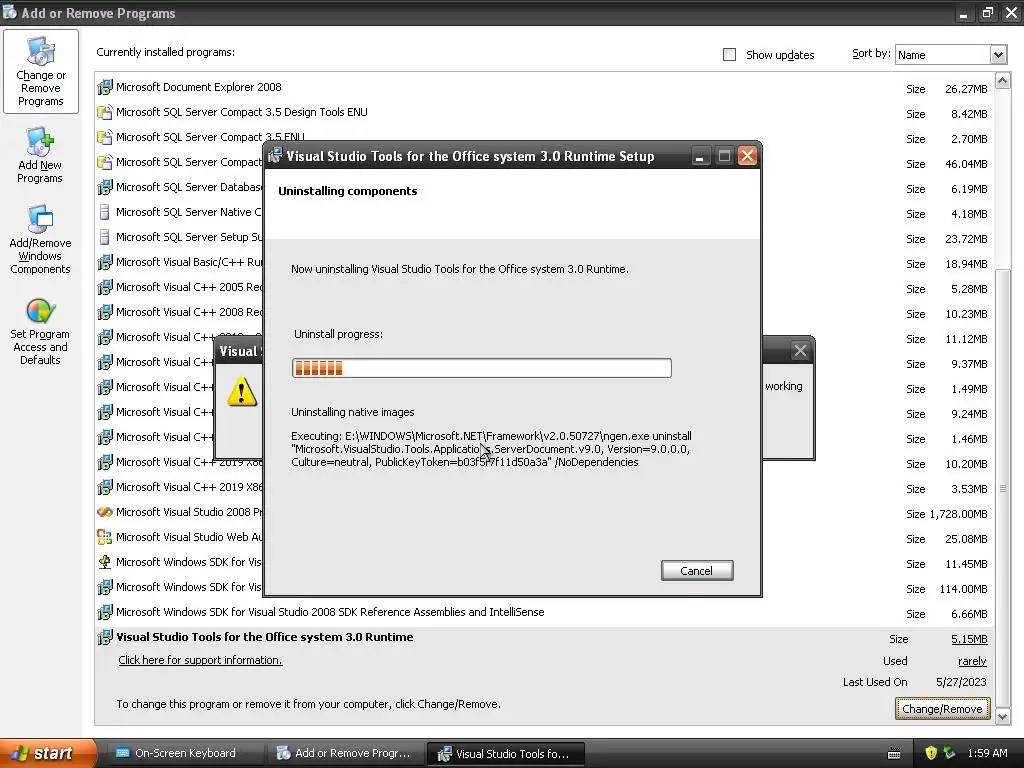Click icon of Microsoft SQL Server Native row
Image resolution: width=1024 pixels, height=768 pixels.
(104, 212)
